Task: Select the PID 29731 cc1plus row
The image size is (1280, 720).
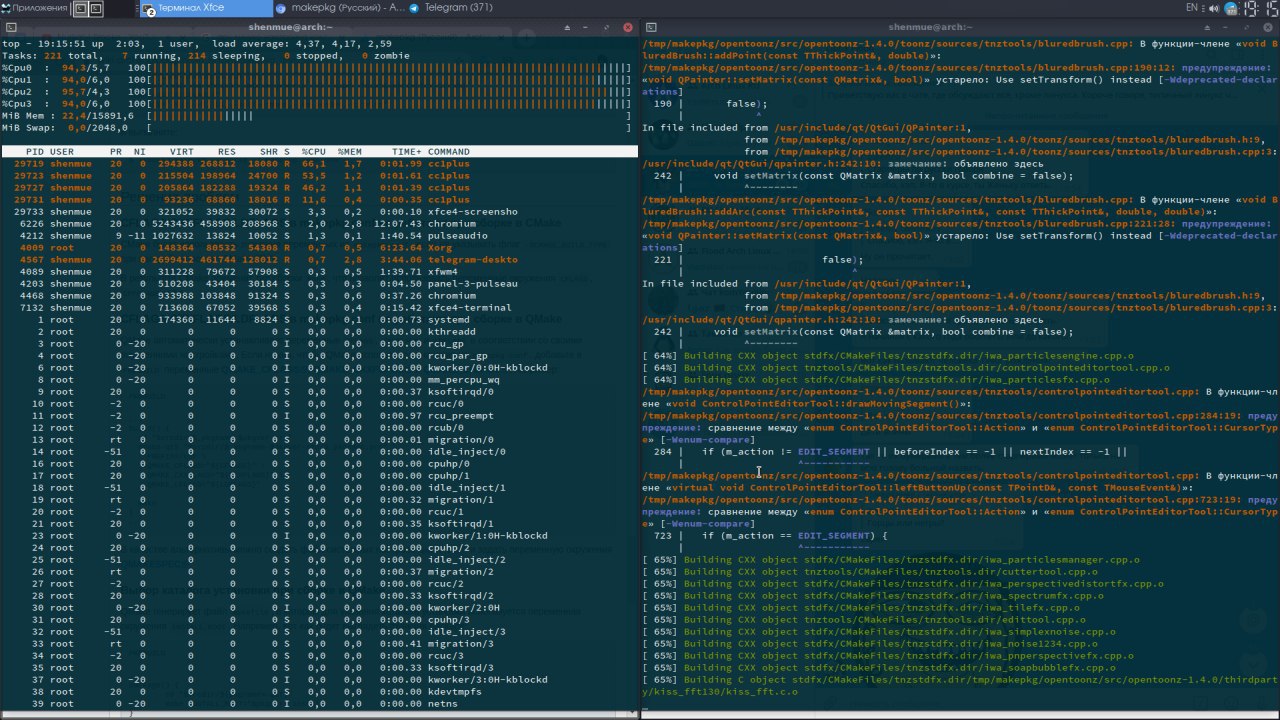Action: [319, 200]
